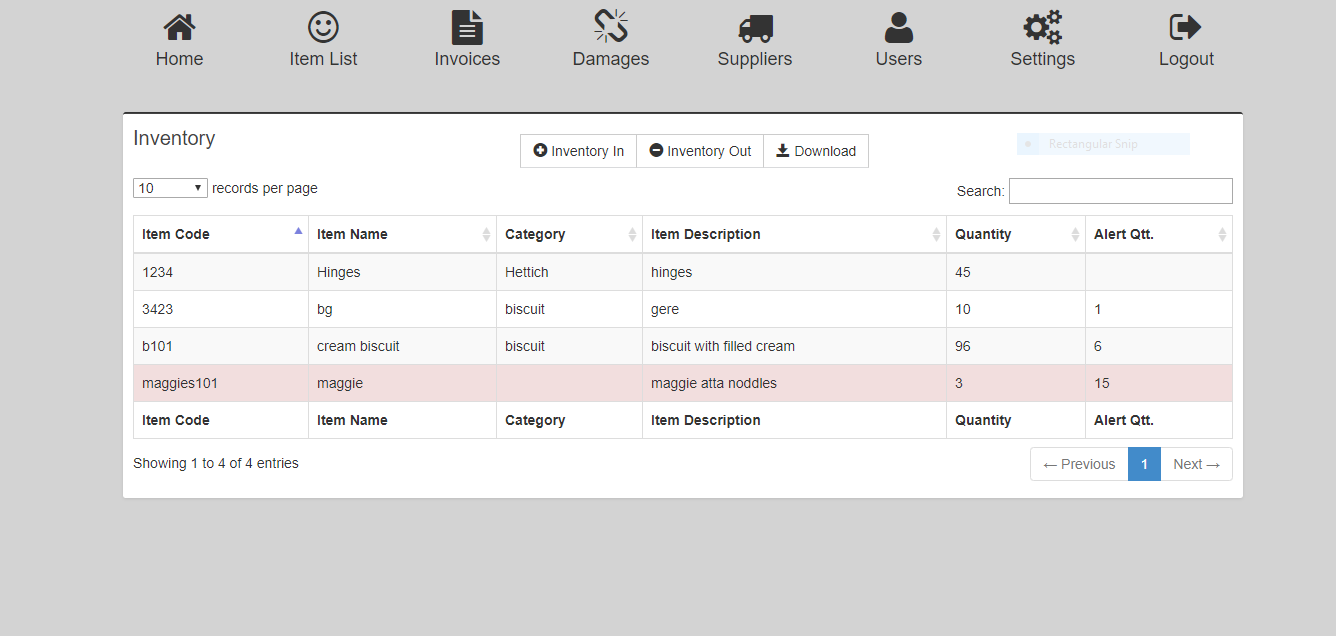Image resolution: width=1336 pixels, height=636 pixels.
Task: Select page 1 in pagination
Action: coord(1144,464)
